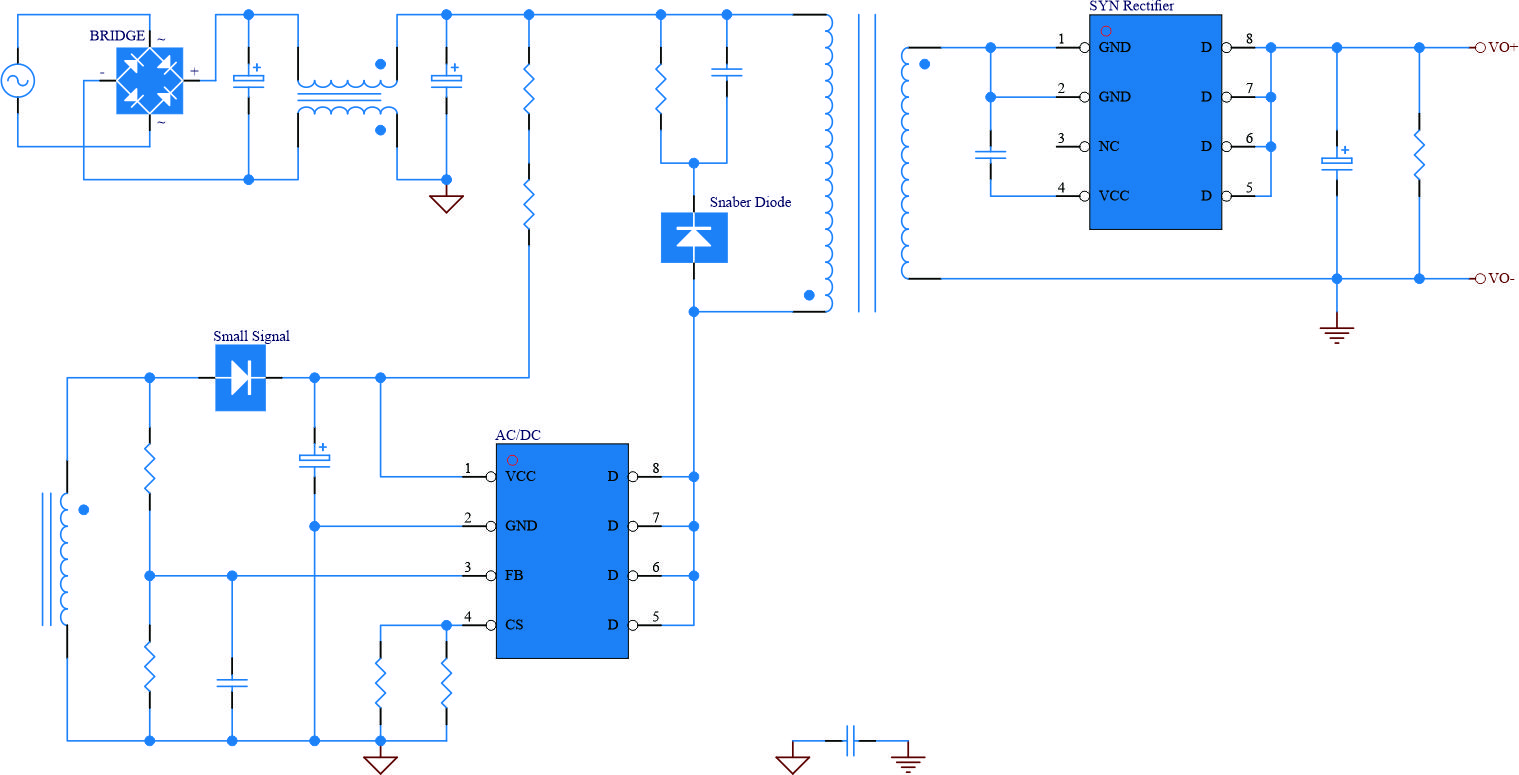The width and height of the screenshot is (1519, 775).
Task: Select the capacitor between the two bottom grounds
Action: coord(851,741)
